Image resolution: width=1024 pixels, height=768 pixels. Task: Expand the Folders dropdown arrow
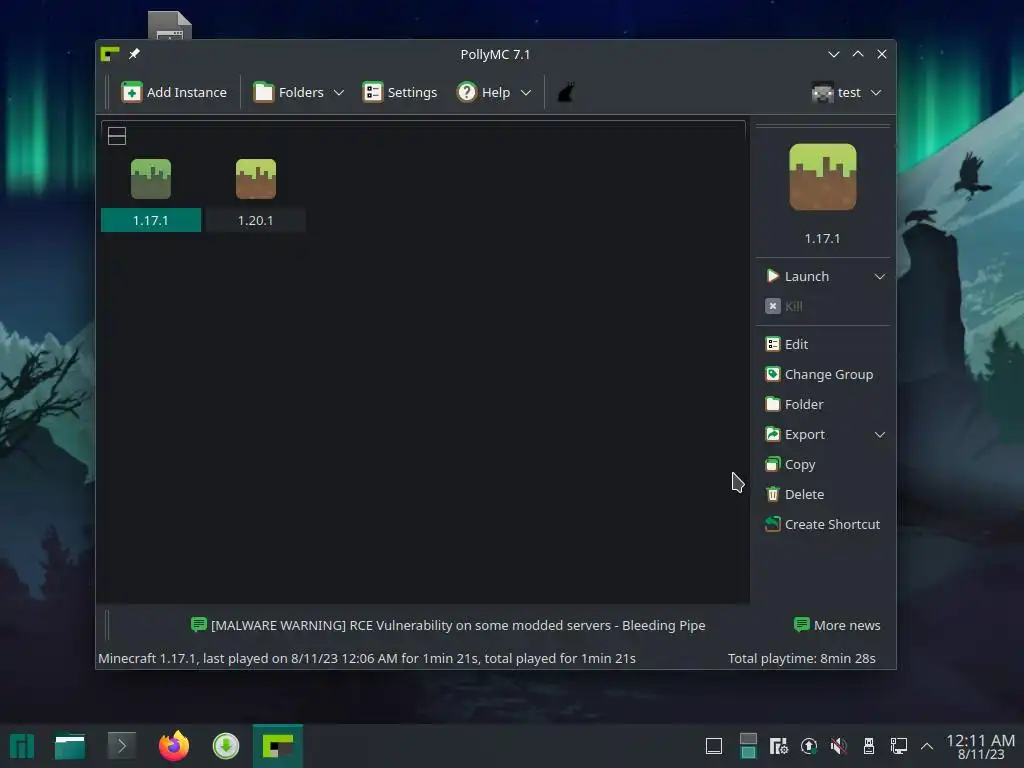pyautogui.click(x=339, y=93)
